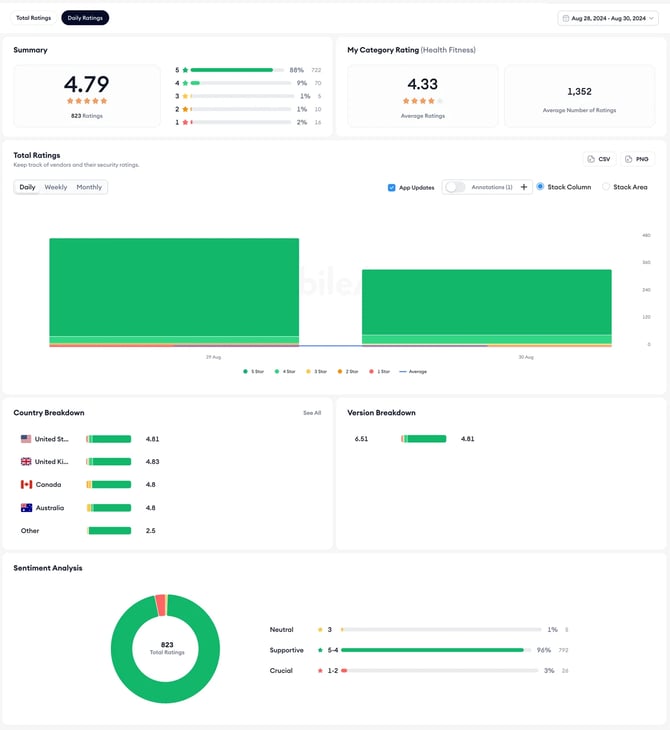This screenshot has height=730, width=670.
Task: Click the Canada flag icon
Action: [26, 484]
